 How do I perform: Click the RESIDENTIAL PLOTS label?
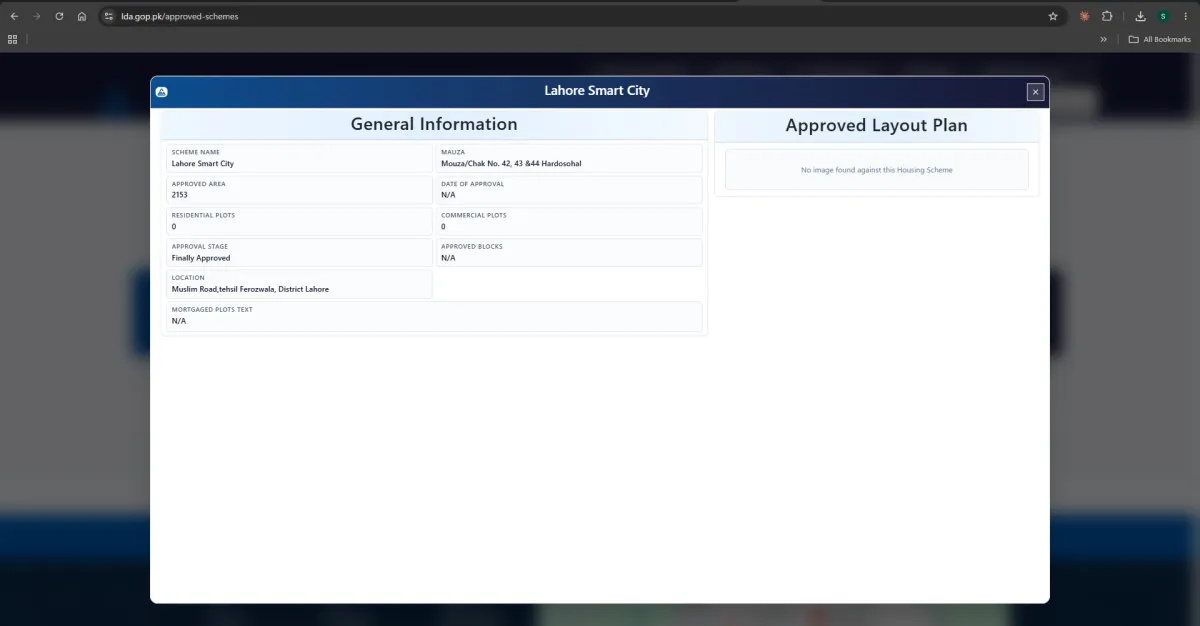203,215
